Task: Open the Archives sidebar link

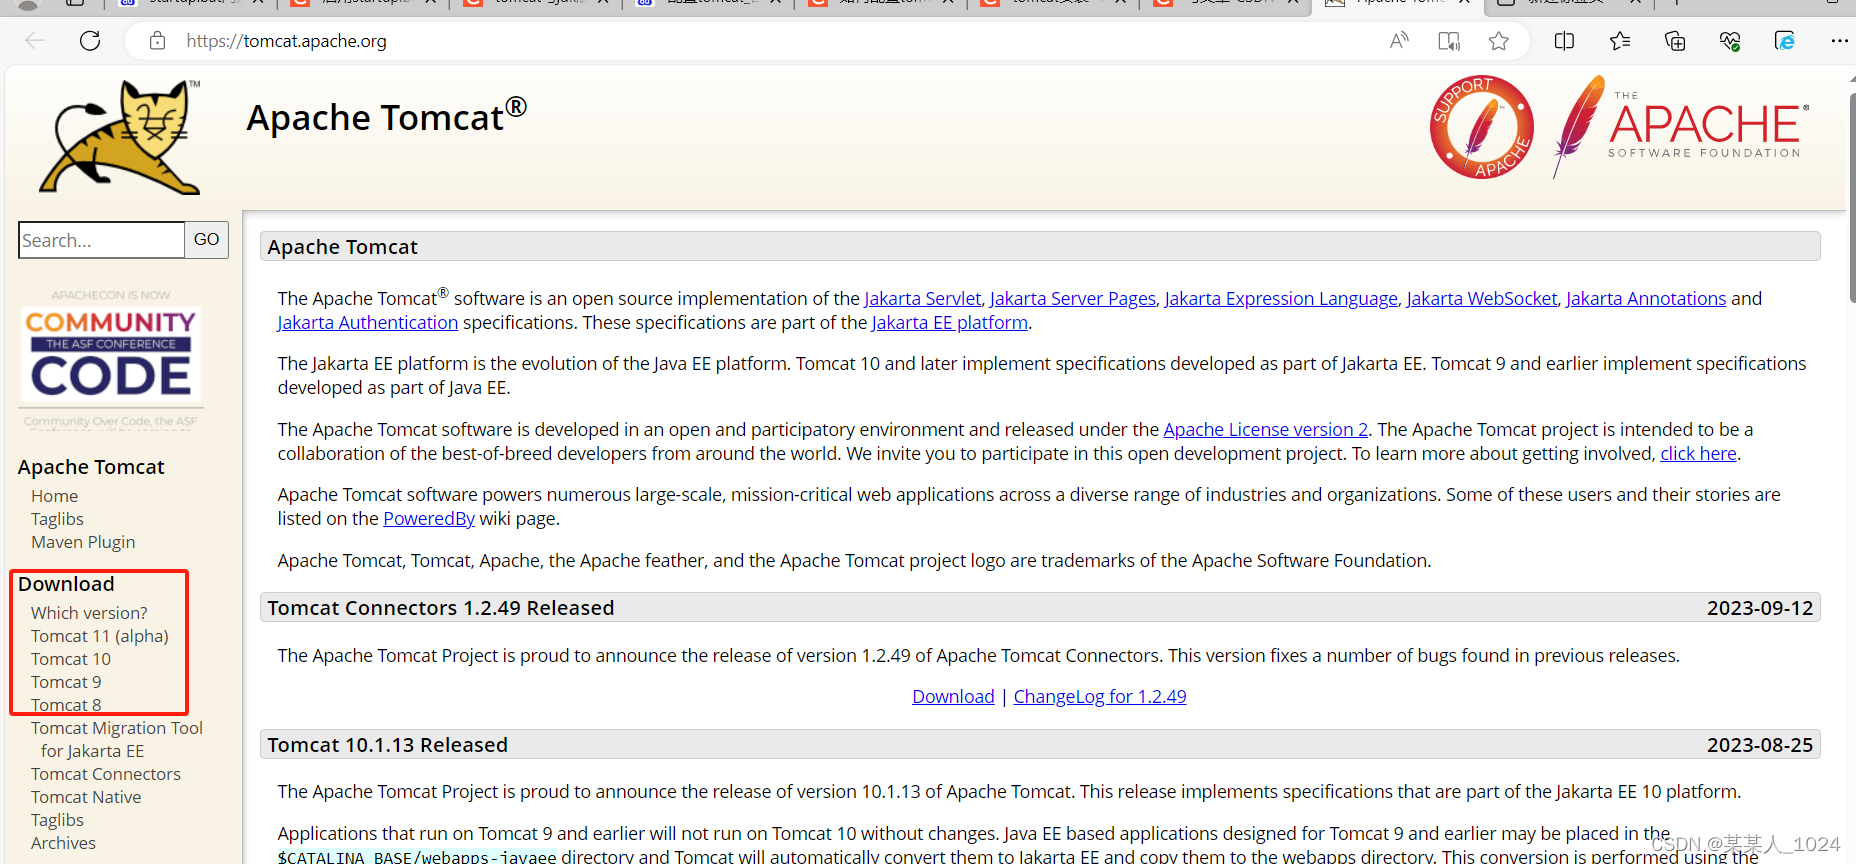Action: click(63, 843)
